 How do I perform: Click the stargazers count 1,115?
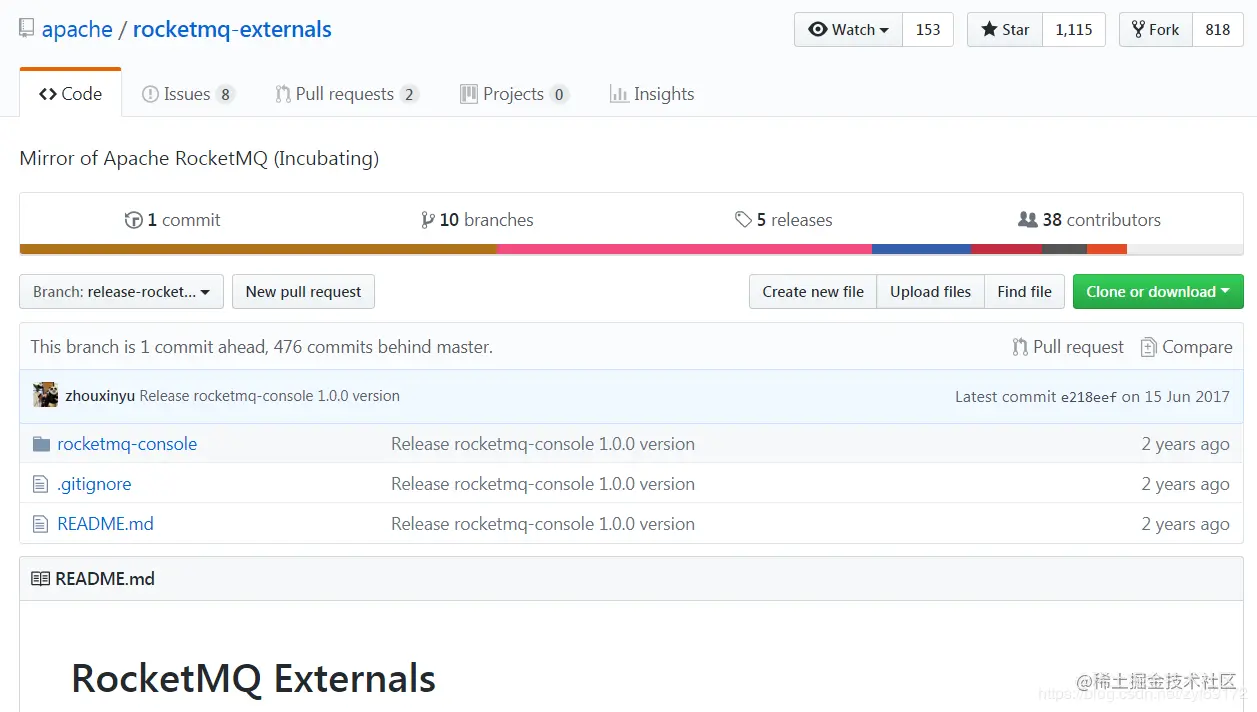click(x=1074, y=30)
